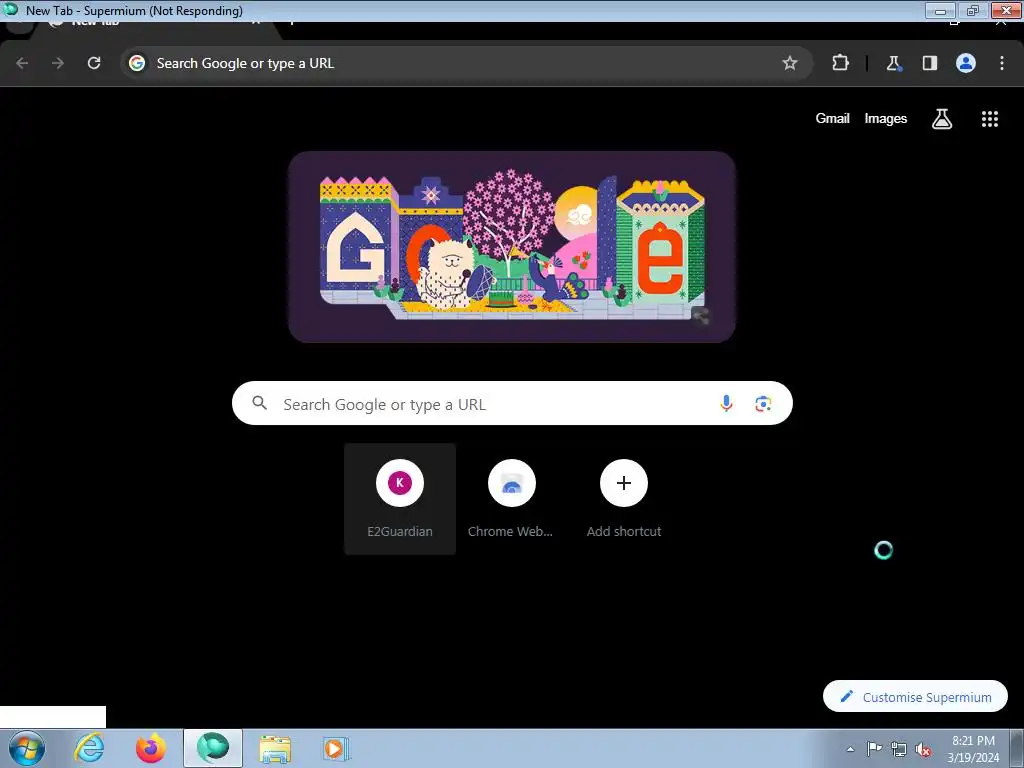The width and height of the screenshot is (1024, 768).
Task: Launch Firefox from taskbar
Action: click(151, 748)
